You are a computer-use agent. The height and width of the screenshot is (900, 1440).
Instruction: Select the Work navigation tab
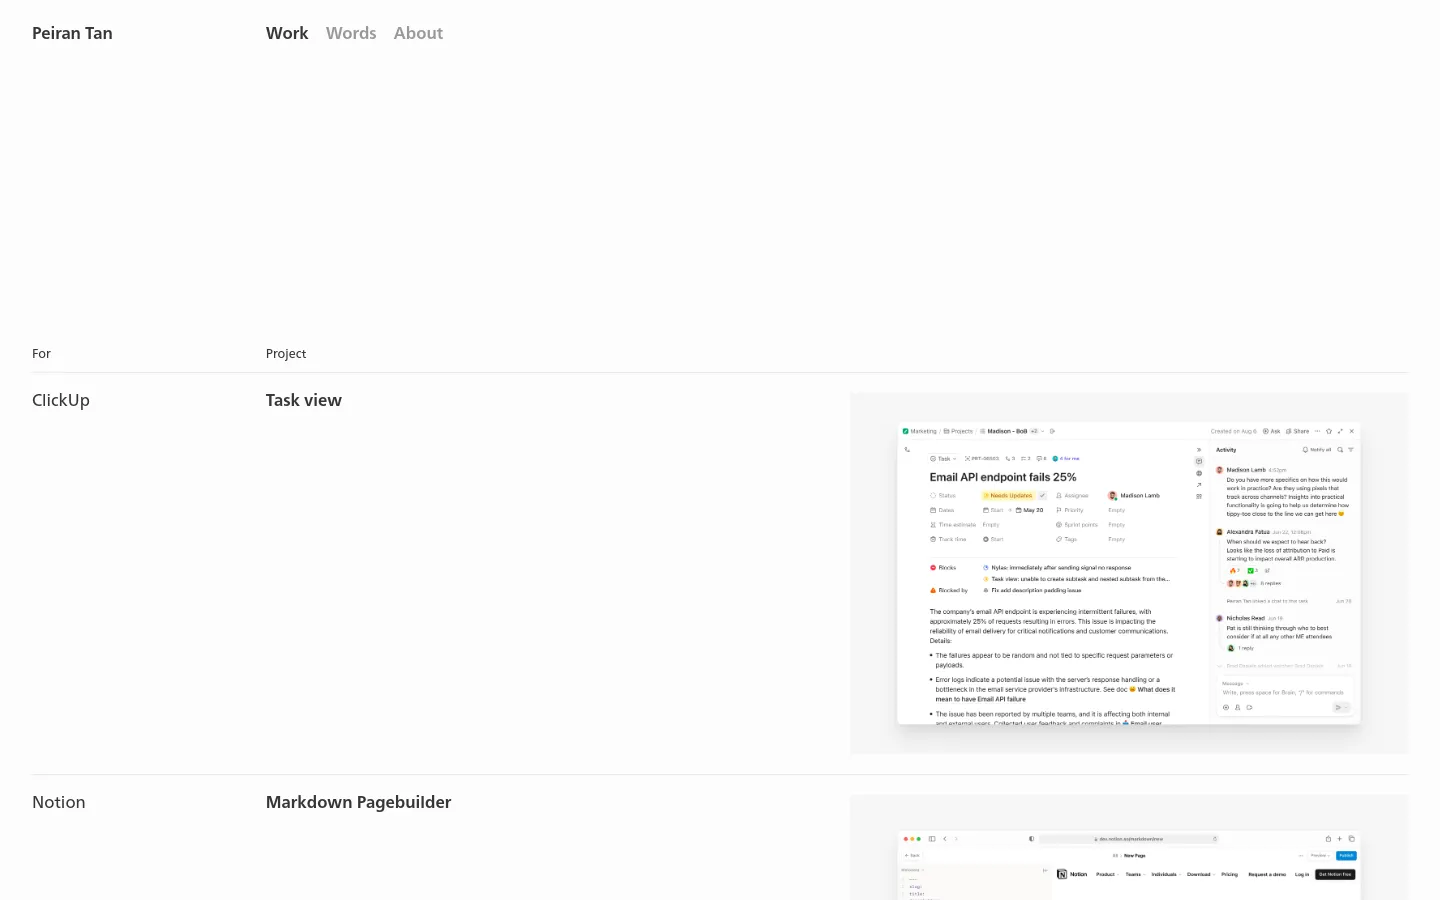tap(287, 33)
